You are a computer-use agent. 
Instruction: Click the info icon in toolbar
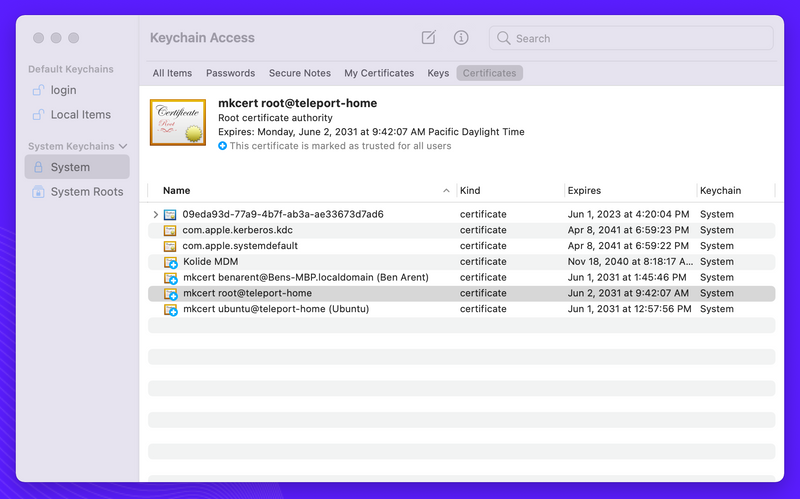[x=461, y=38]
